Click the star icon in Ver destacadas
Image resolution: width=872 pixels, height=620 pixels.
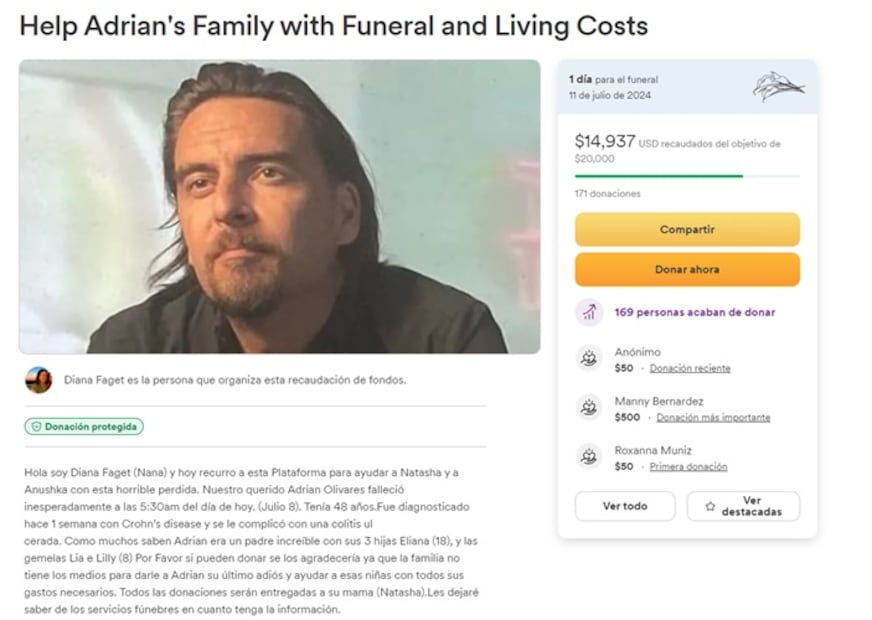click(710, 506)
